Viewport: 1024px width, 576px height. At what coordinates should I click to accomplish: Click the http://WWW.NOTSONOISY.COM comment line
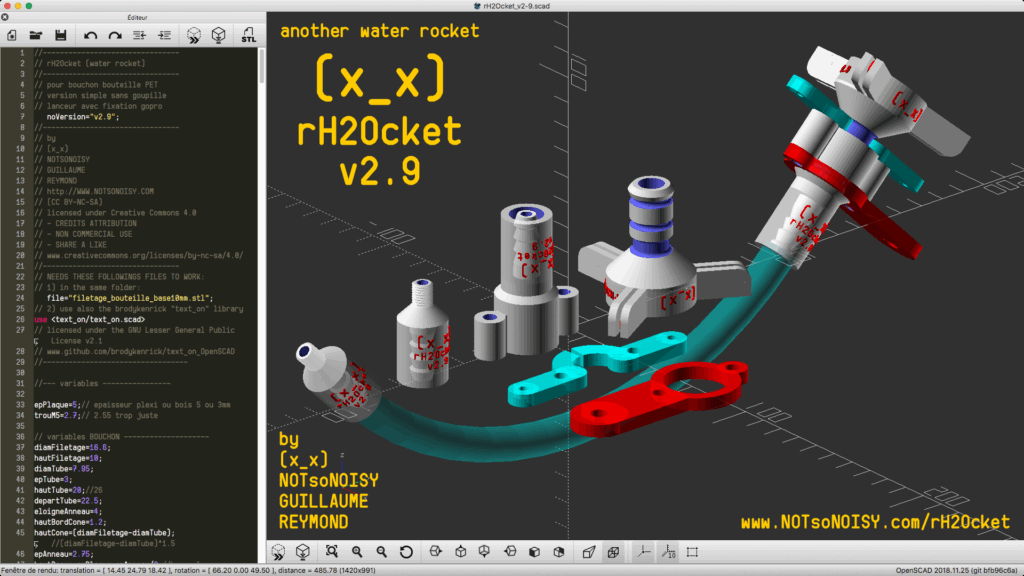coord(94,191)
